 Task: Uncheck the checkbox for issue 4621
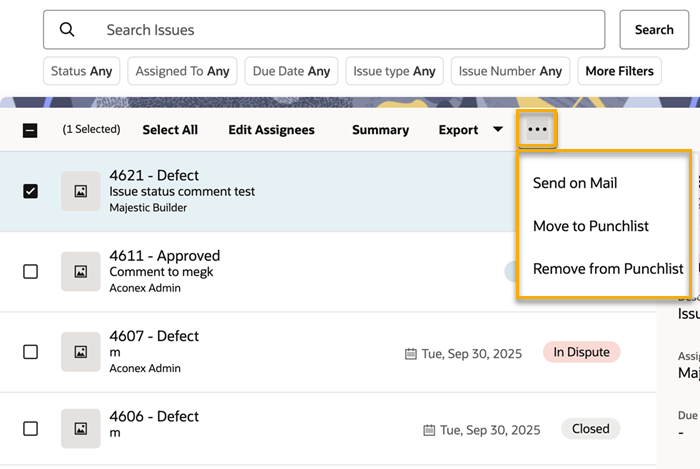click(30, 191)
